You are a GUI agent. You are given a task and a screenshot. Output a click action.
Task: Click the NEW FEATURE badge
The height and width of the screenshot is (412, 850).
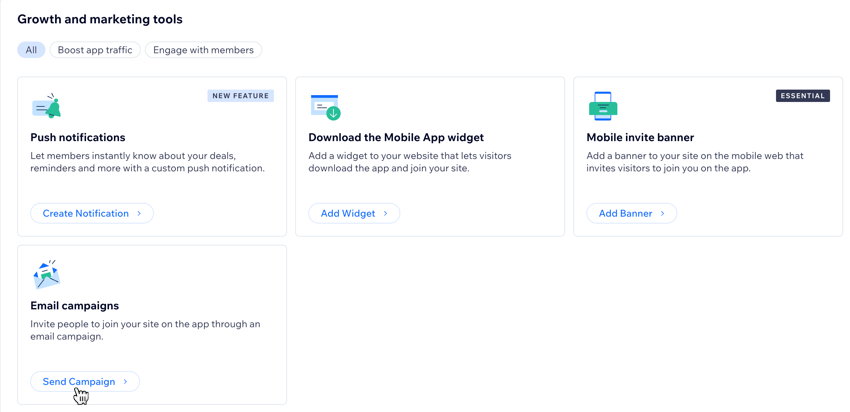pyautogui.click(x=240, y=96)
